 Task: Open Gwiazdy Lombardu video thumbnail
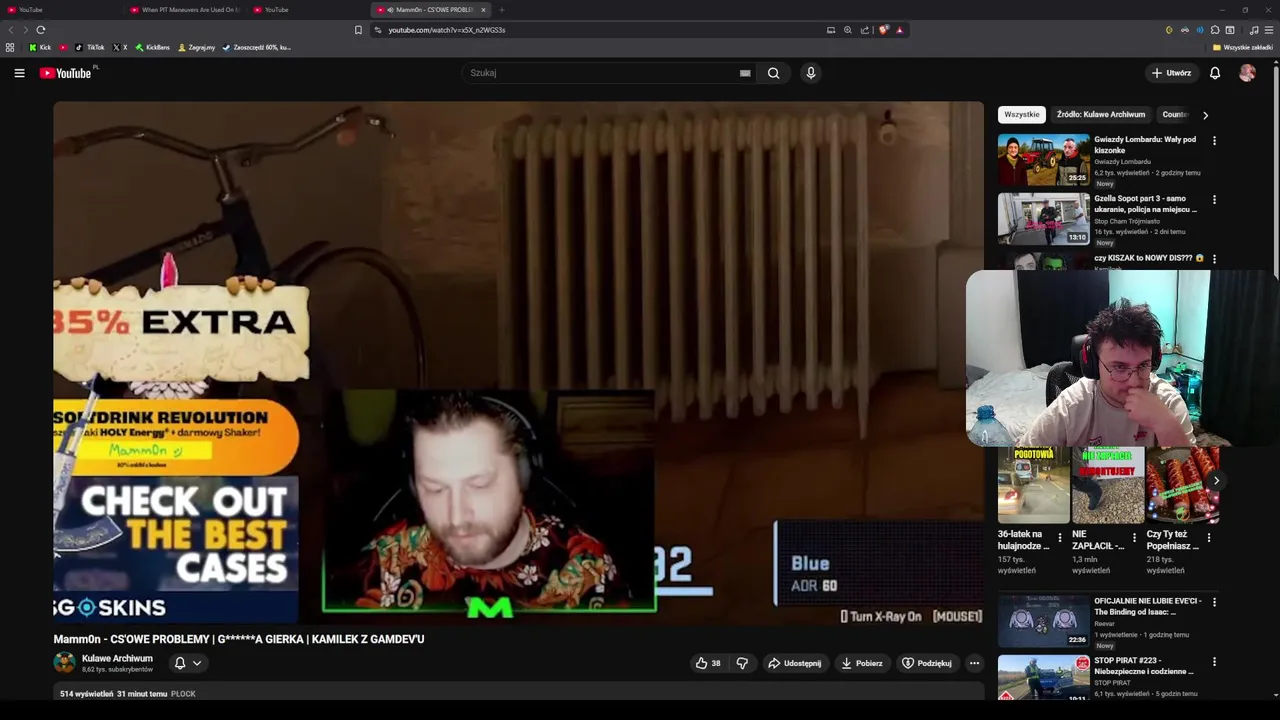point(1043,160)
